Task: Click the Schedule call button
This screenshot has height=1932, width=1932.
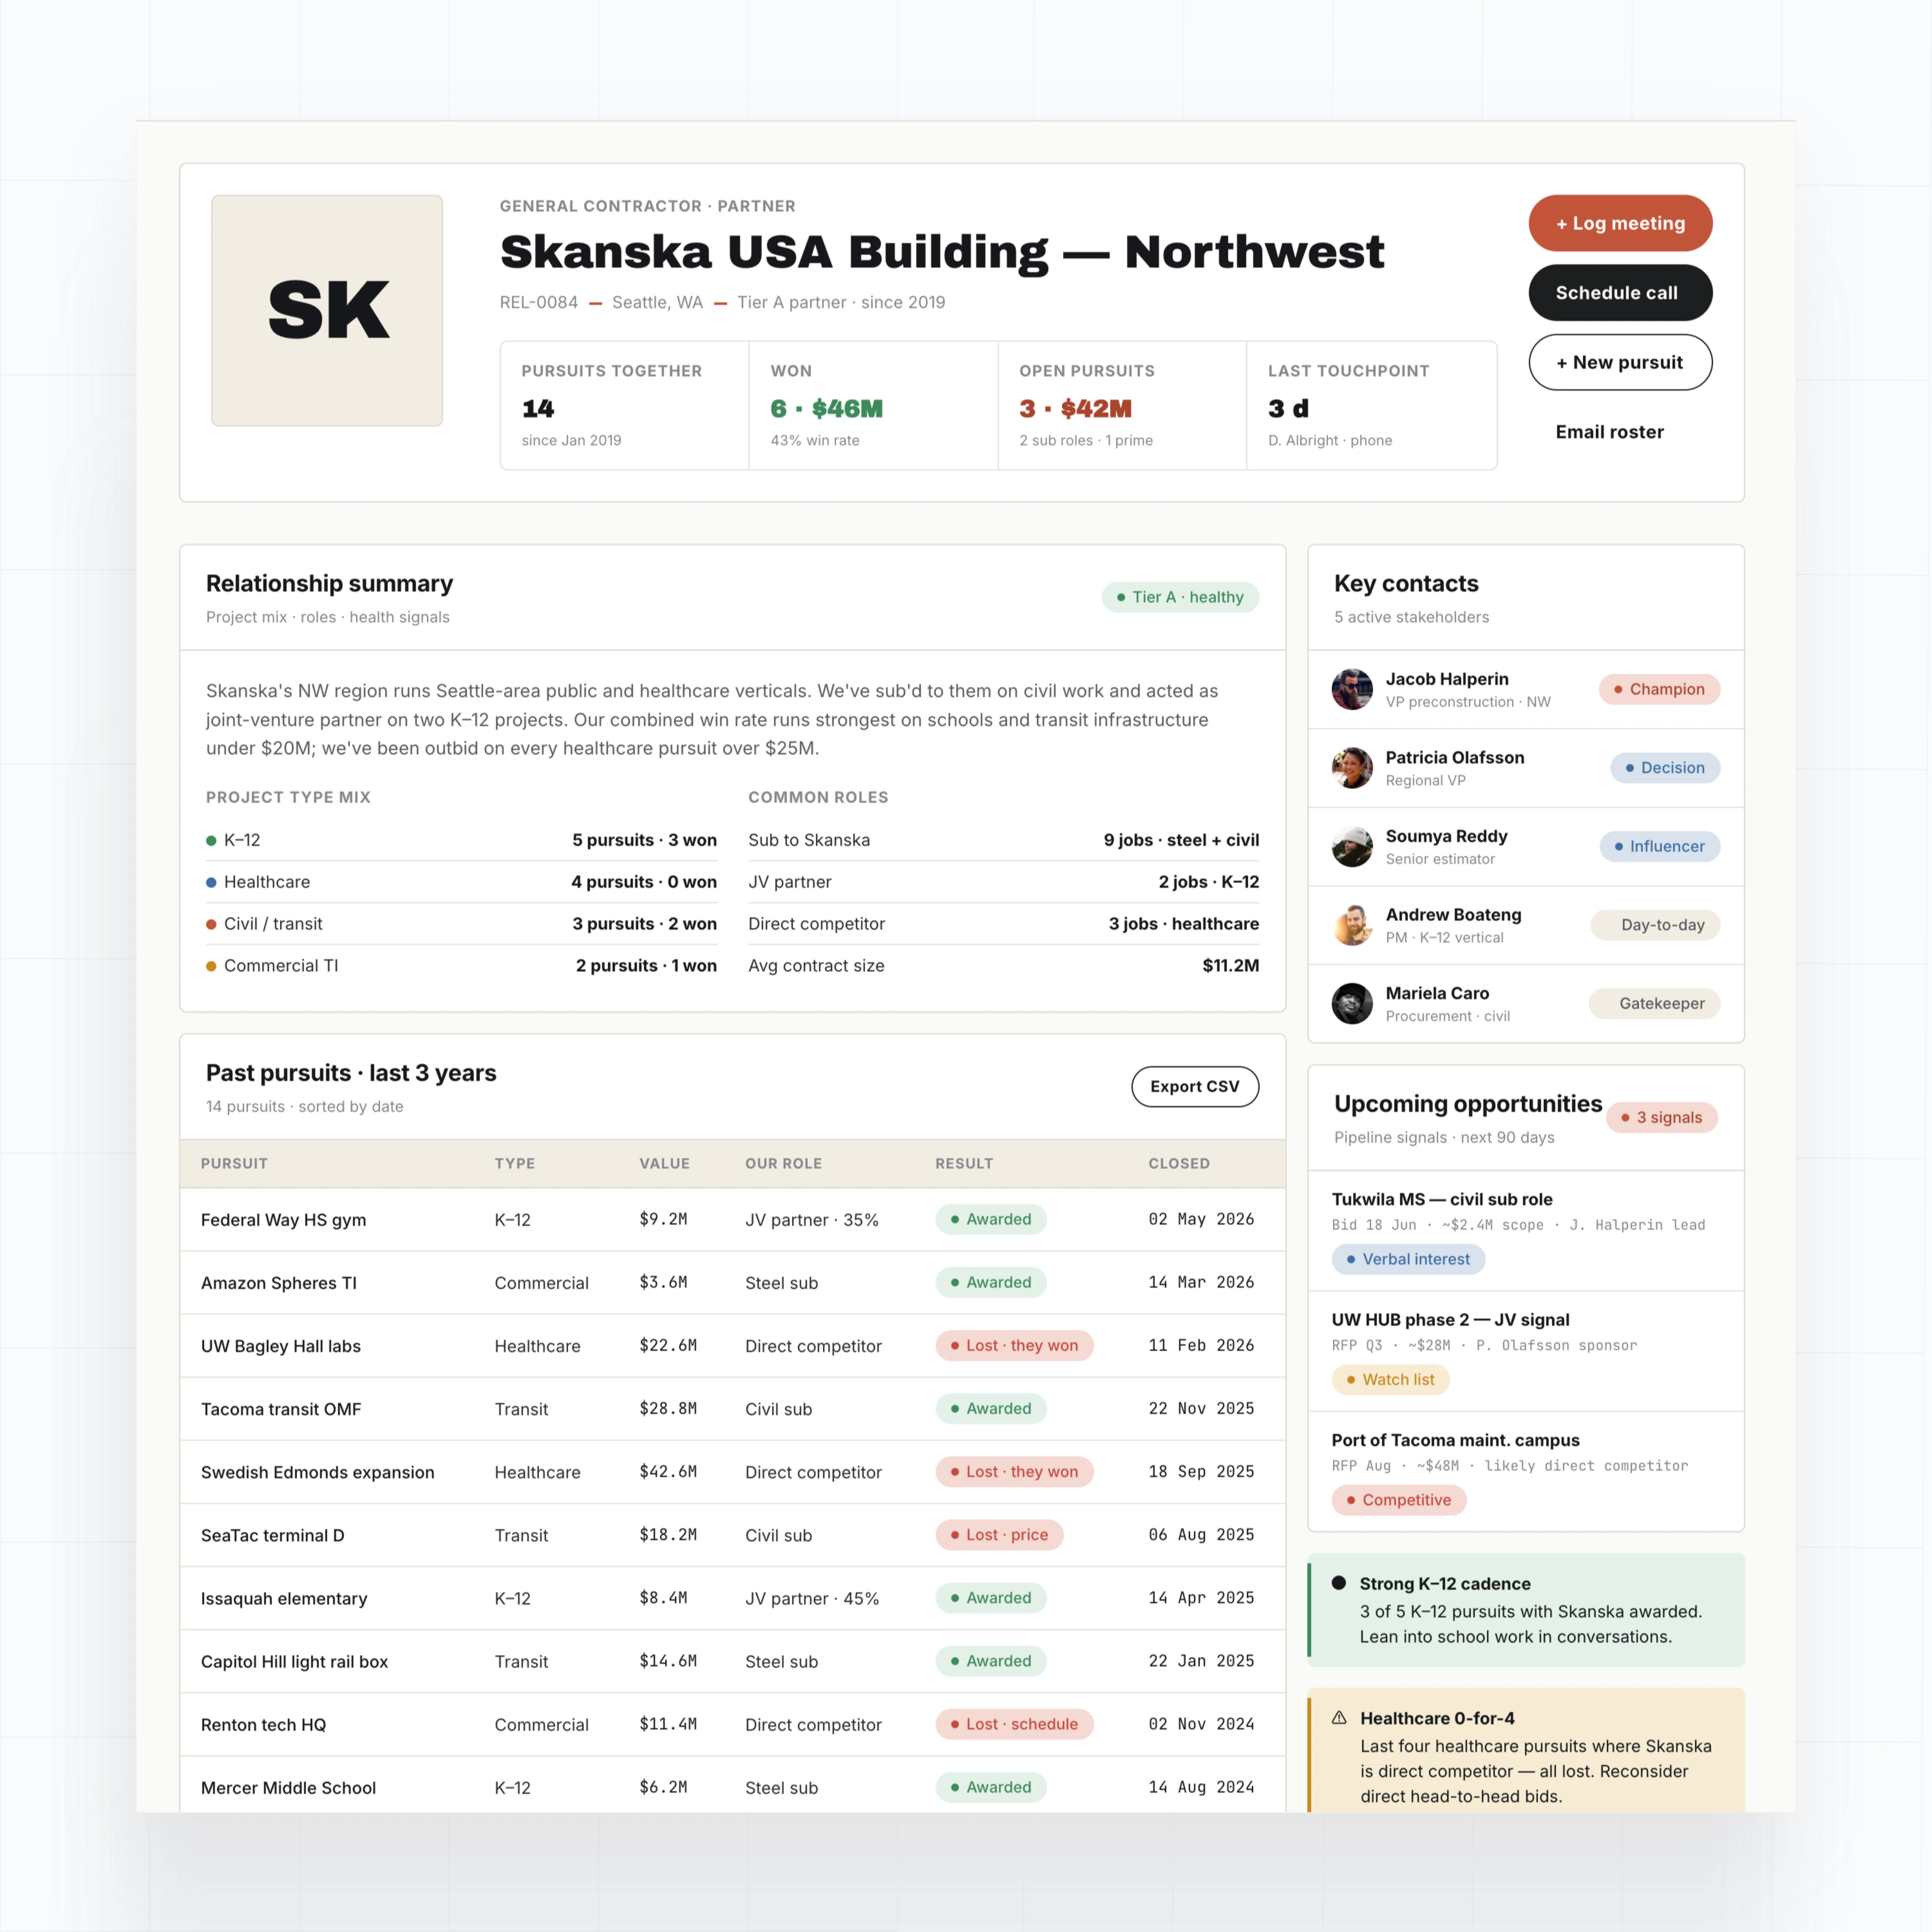Action: 1620,293
